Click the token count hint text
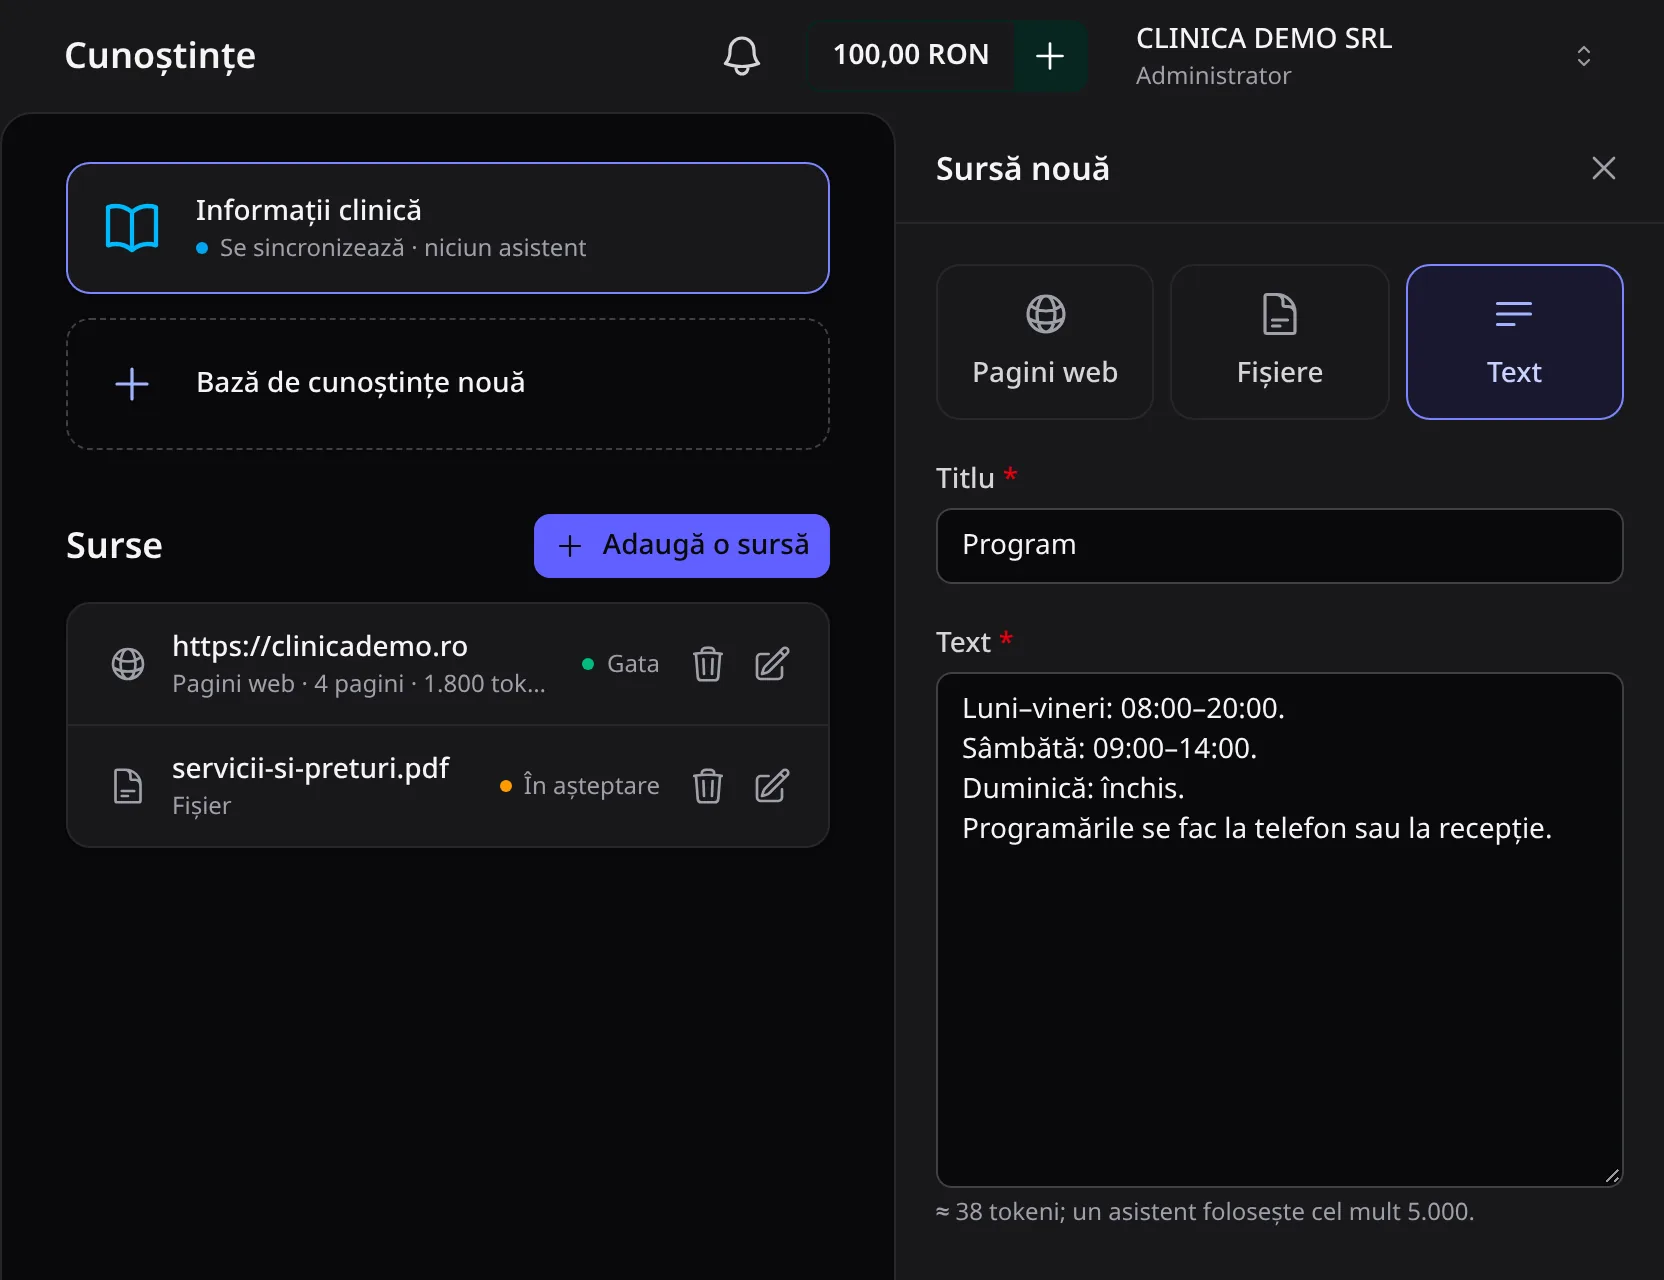Viewport: 1664px width, 1280px height. (1205, 1212)
